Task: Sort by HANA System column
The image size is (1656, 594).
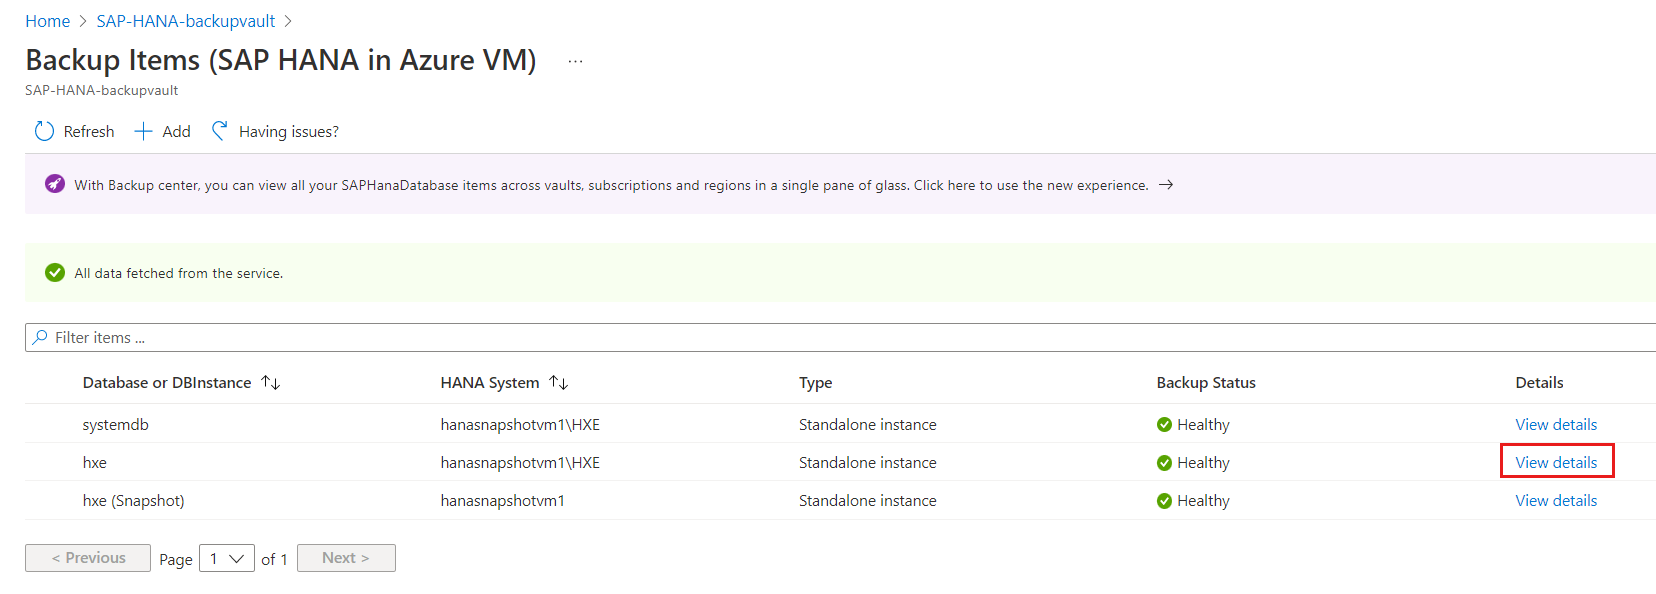Action: click(x=559, y=383)
